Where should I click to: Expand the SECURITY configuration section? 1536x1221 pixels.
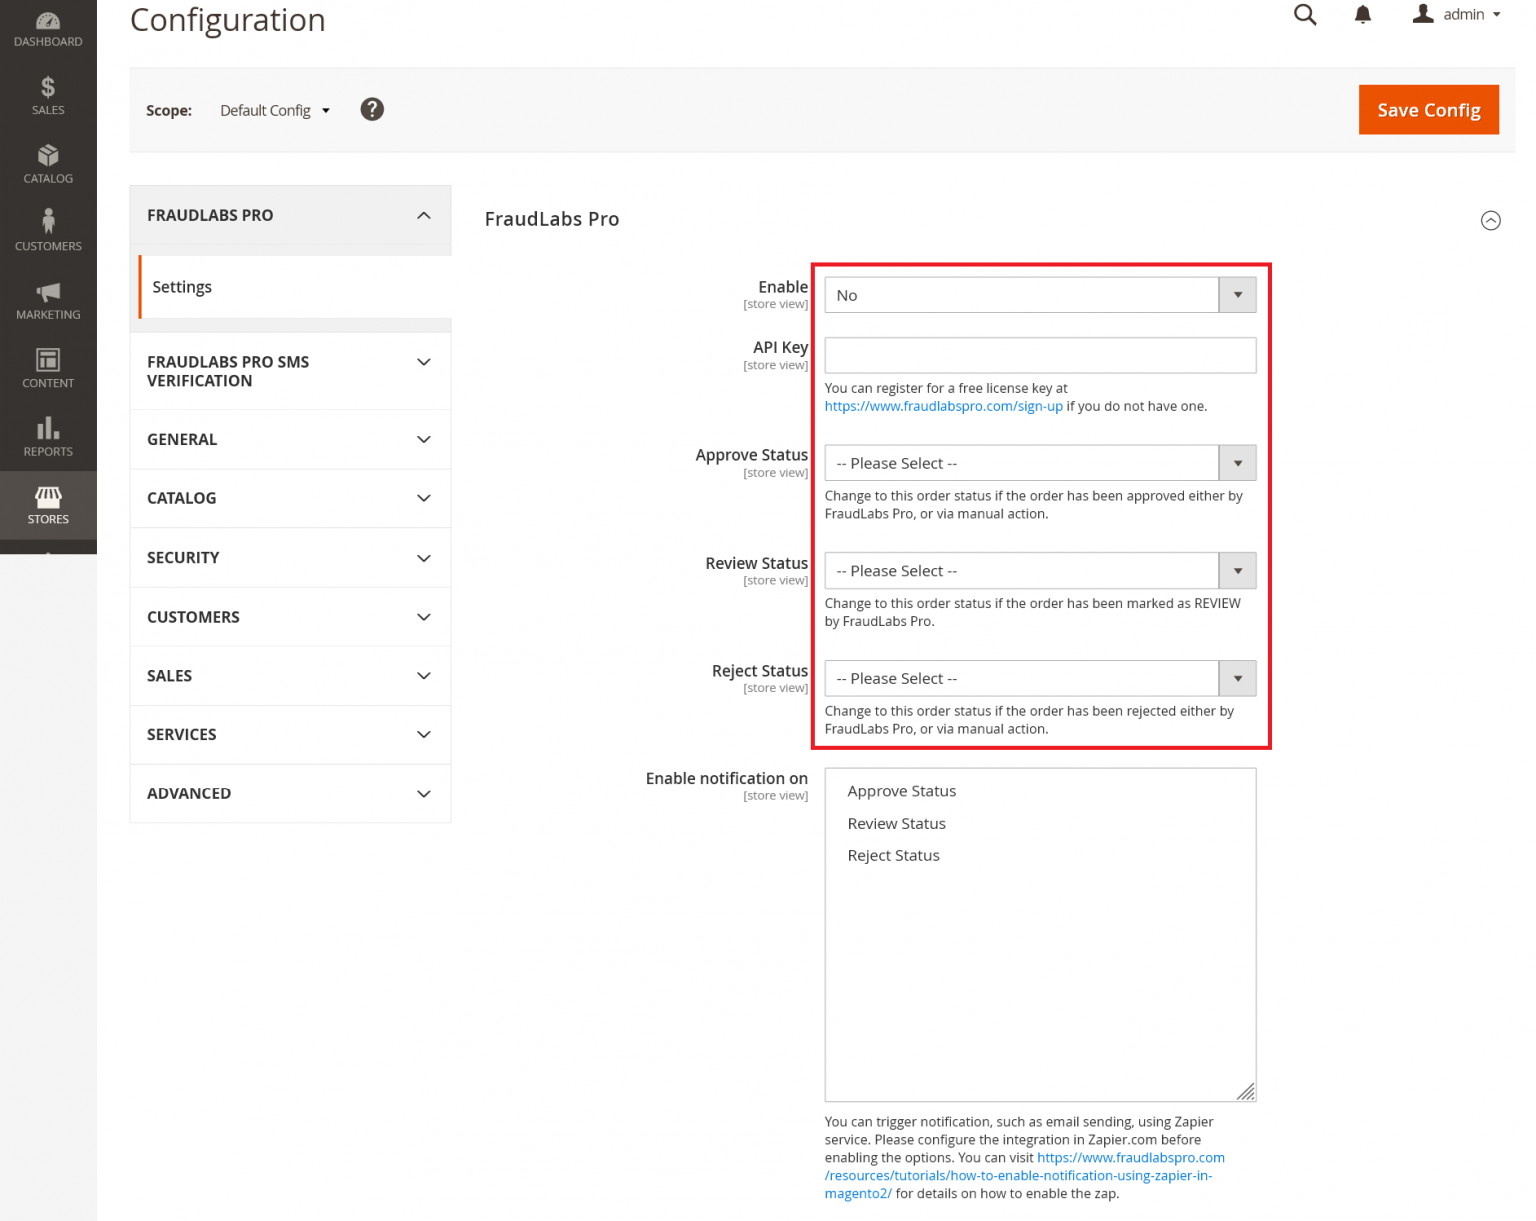click(x=289, y=557)
